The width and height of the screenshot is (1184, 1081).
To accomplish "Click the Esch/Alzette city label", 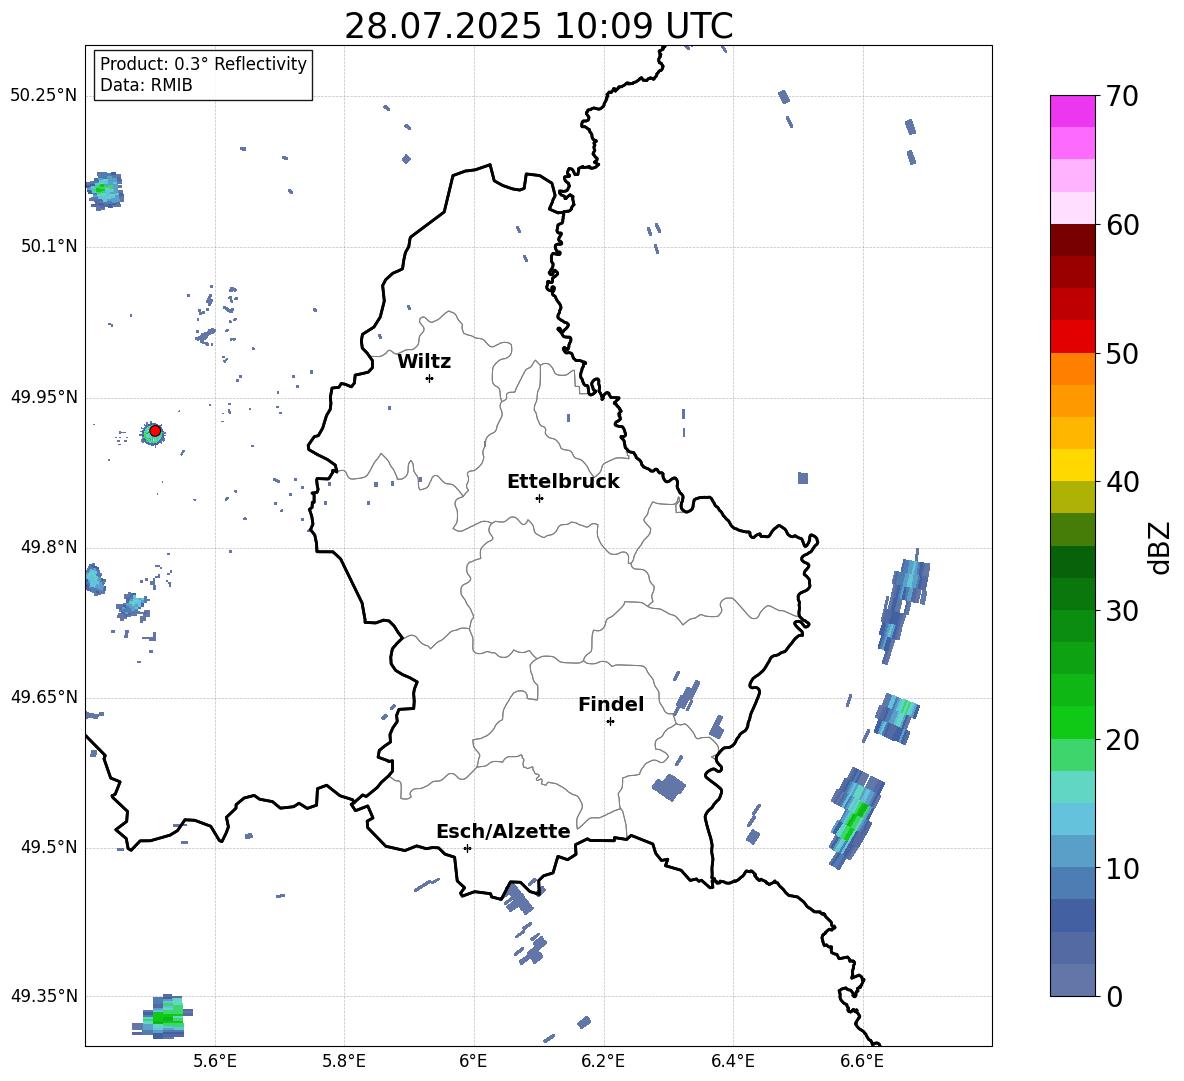I will [x=503, y=831].
